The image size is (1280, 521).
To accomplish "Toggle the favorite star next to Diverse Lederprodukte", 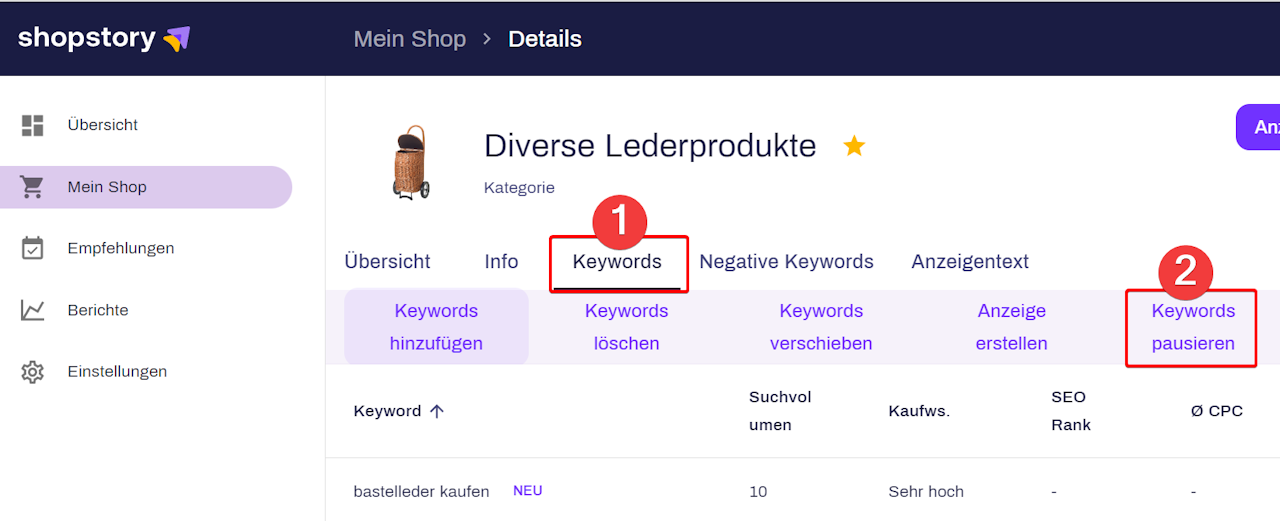I will pyautogui.click(x=854, y=147).
